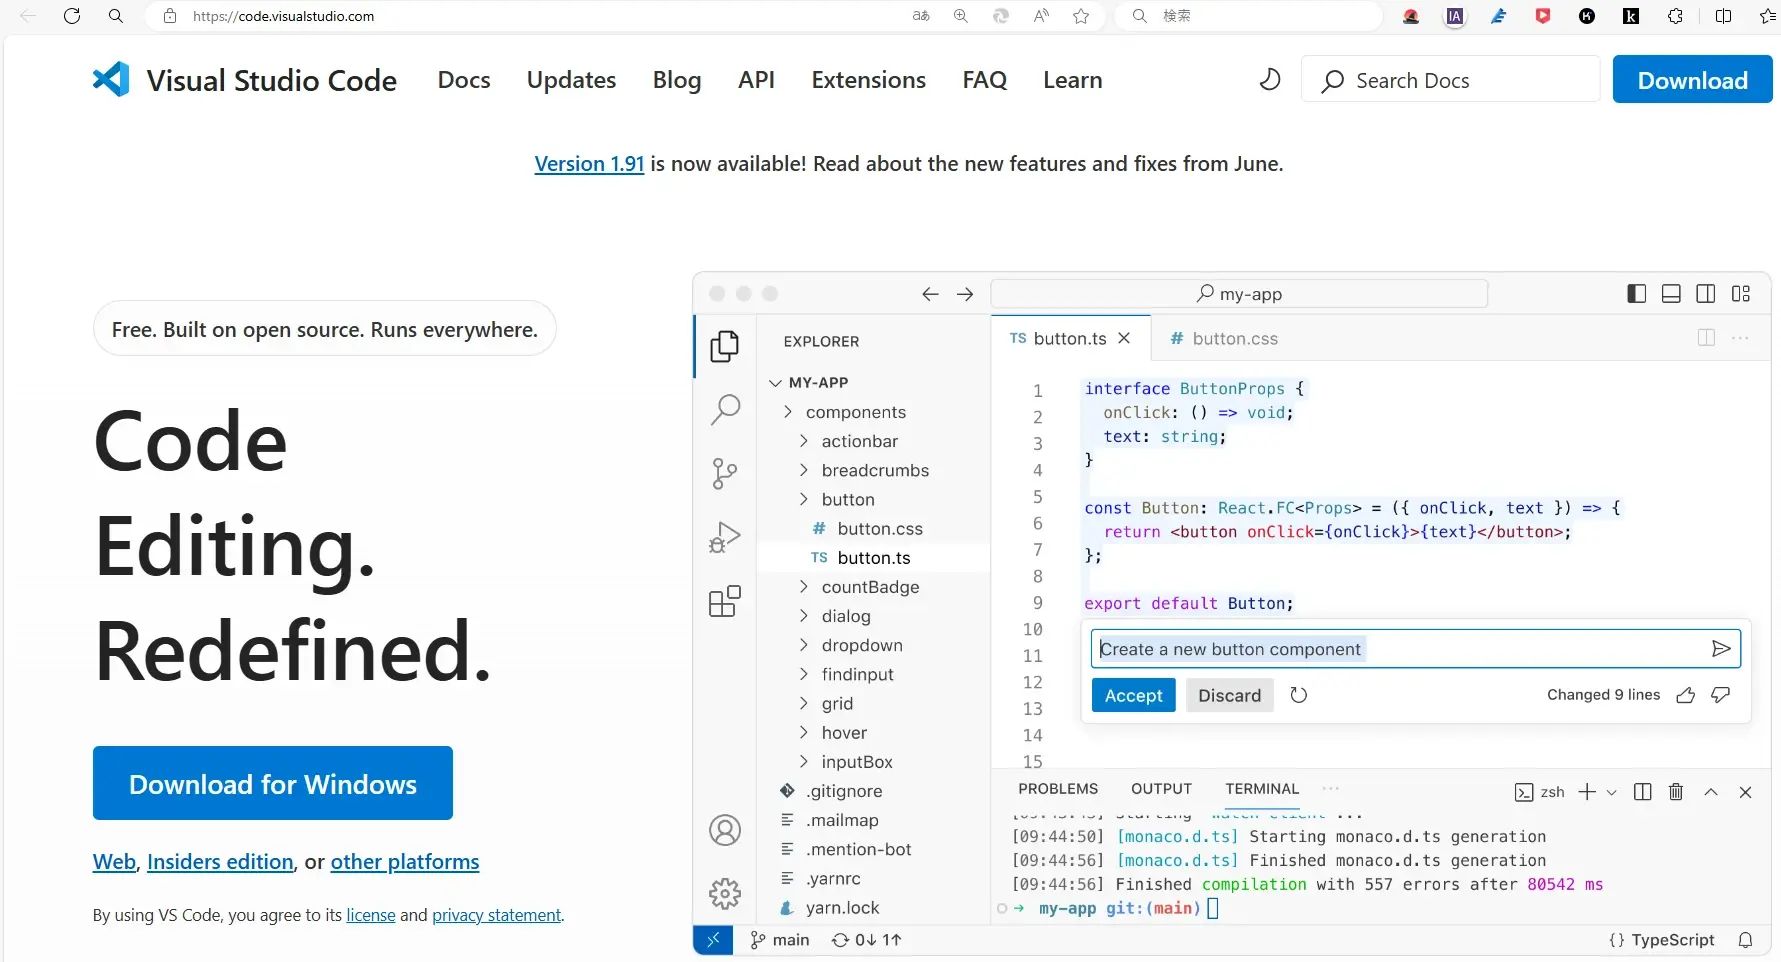Open editor more actions ellipsis
1781x962 pixels.
[x=1740, y=338]
